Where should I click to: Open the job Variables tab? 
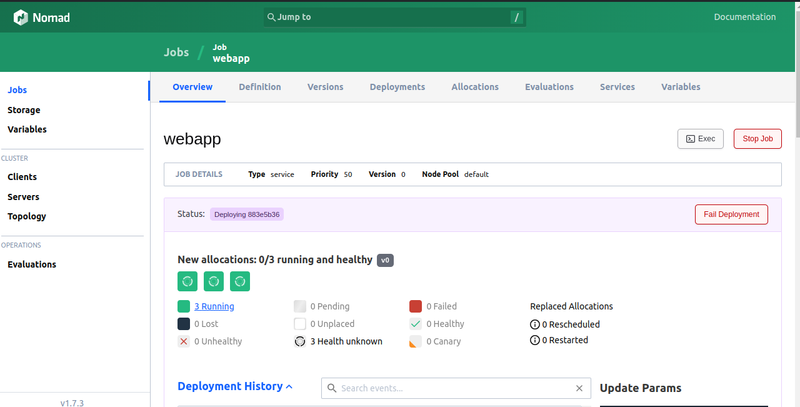click(x=681, y=87)
